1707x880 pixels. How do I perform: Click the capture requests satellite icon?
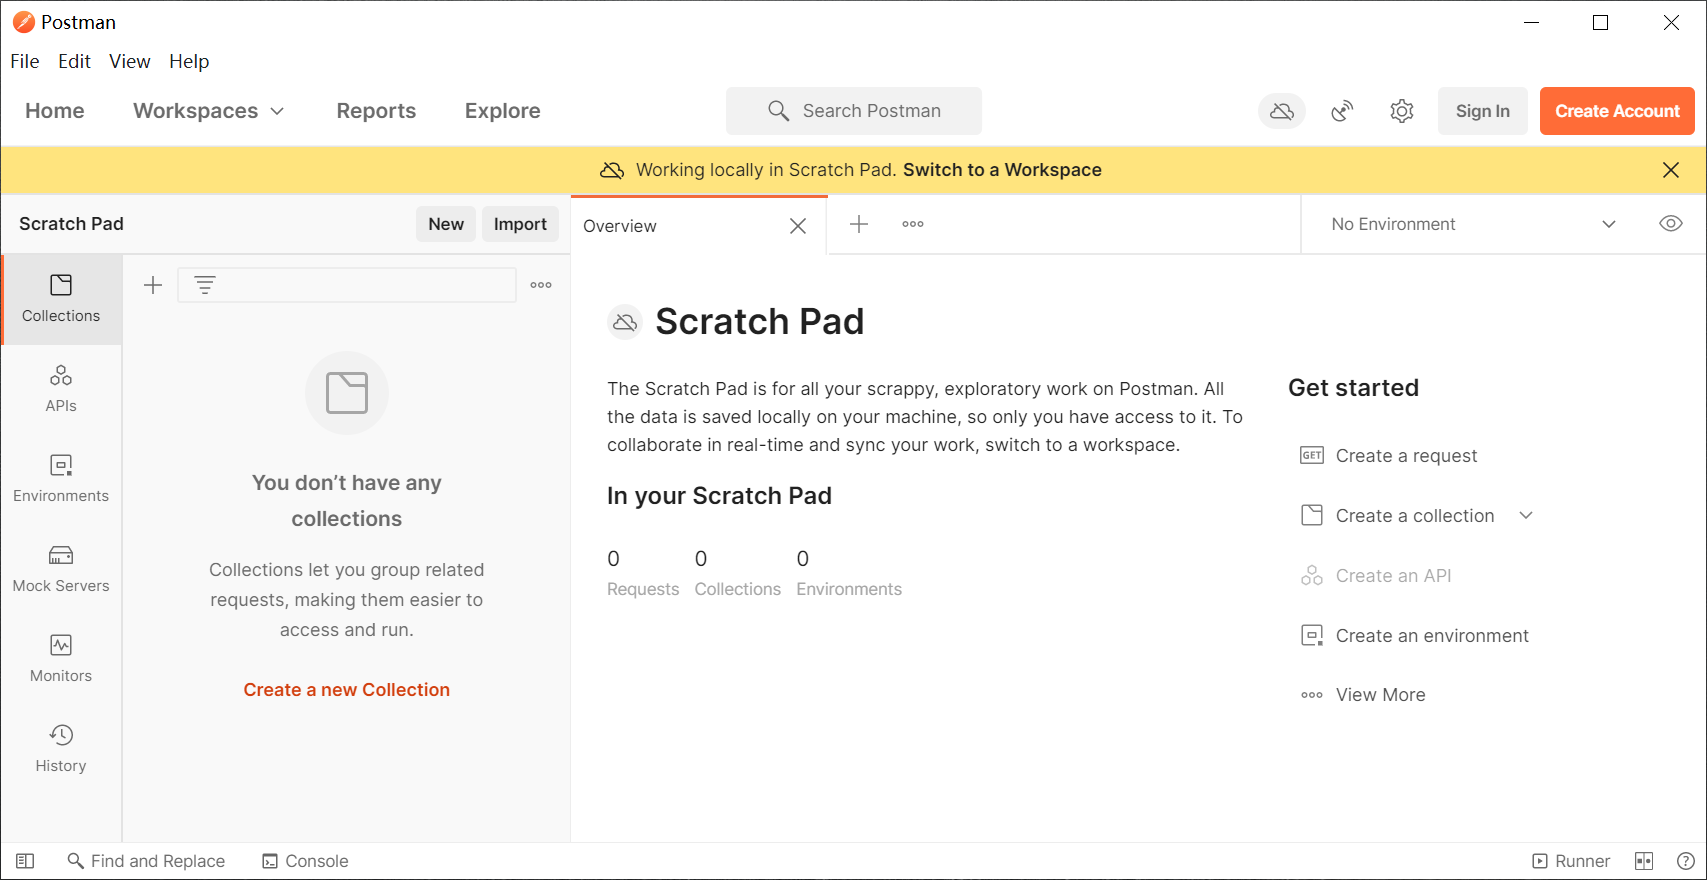click(x=1342, y=111)
